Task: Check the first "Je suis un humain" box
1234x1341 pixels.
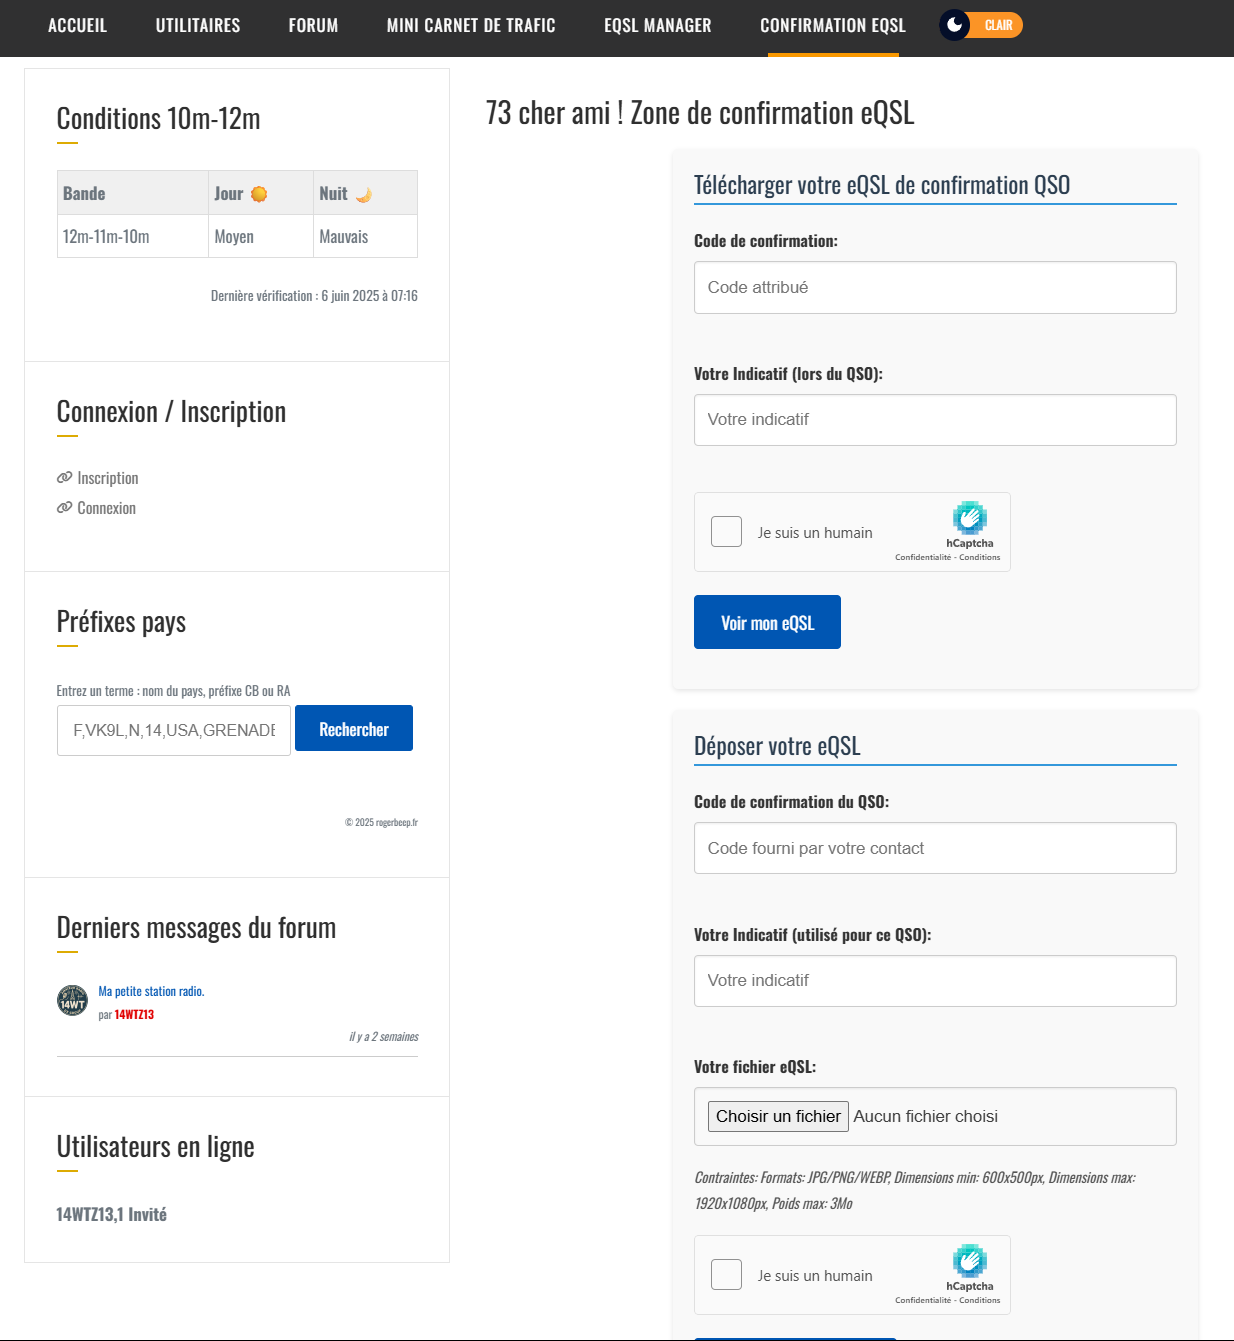Action: point(726,531)
